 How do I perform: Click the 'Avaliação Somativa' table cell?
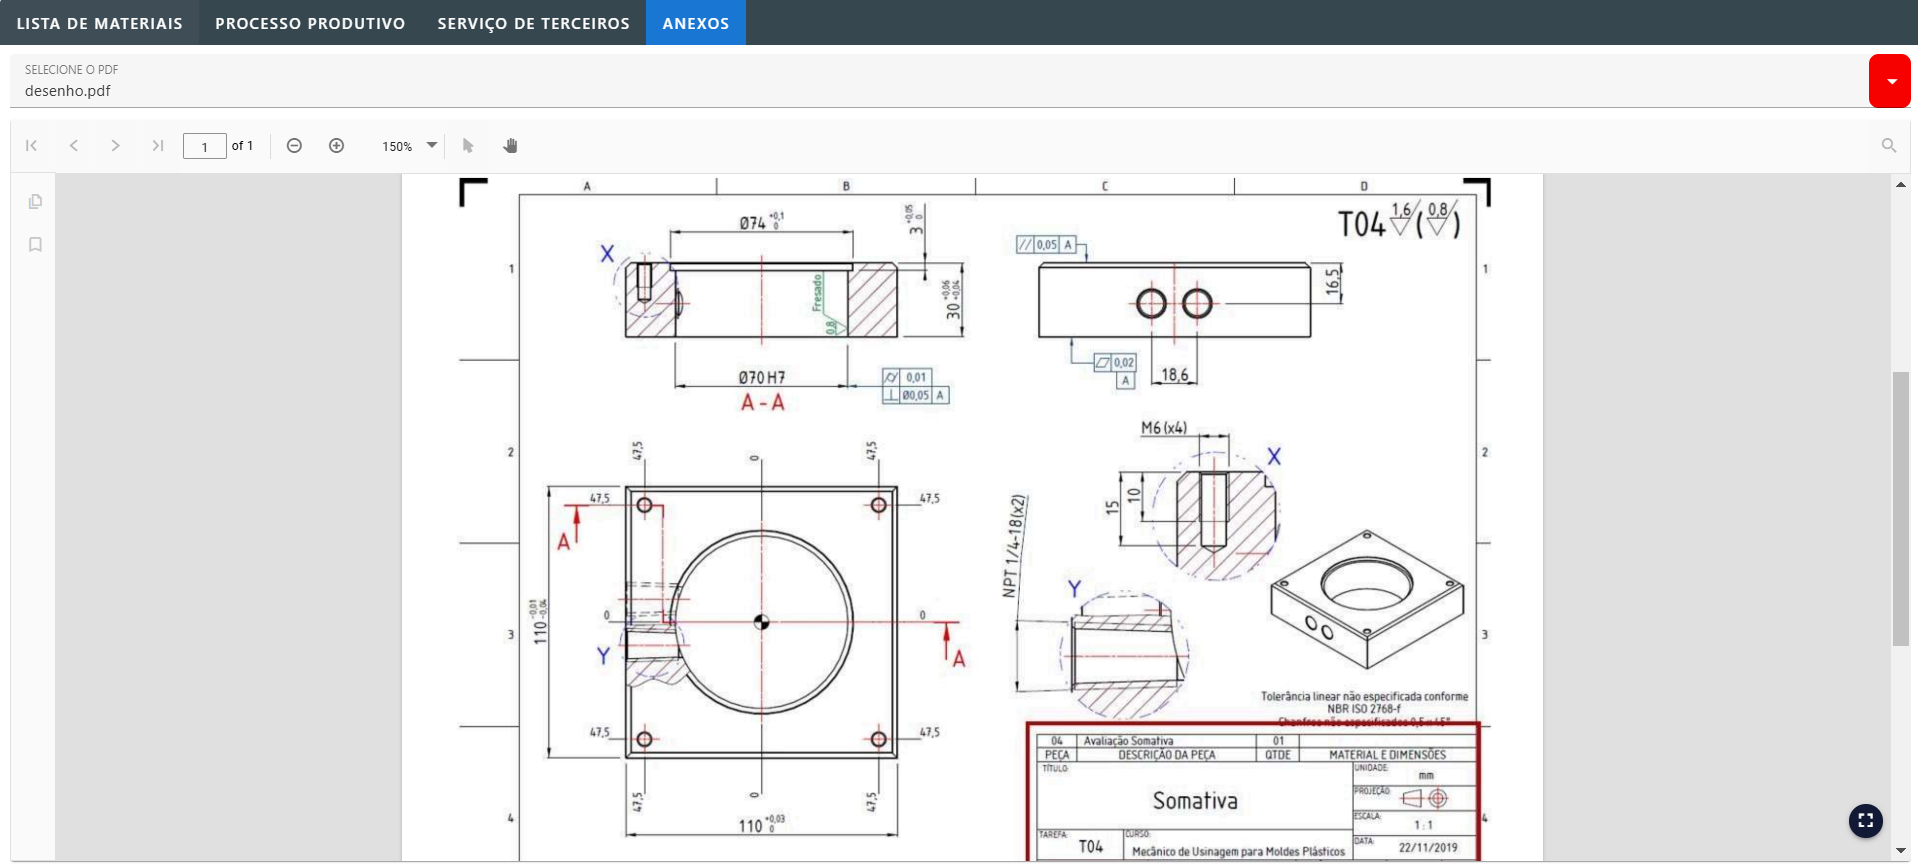pyautogui.click(x=1128, y=741)
